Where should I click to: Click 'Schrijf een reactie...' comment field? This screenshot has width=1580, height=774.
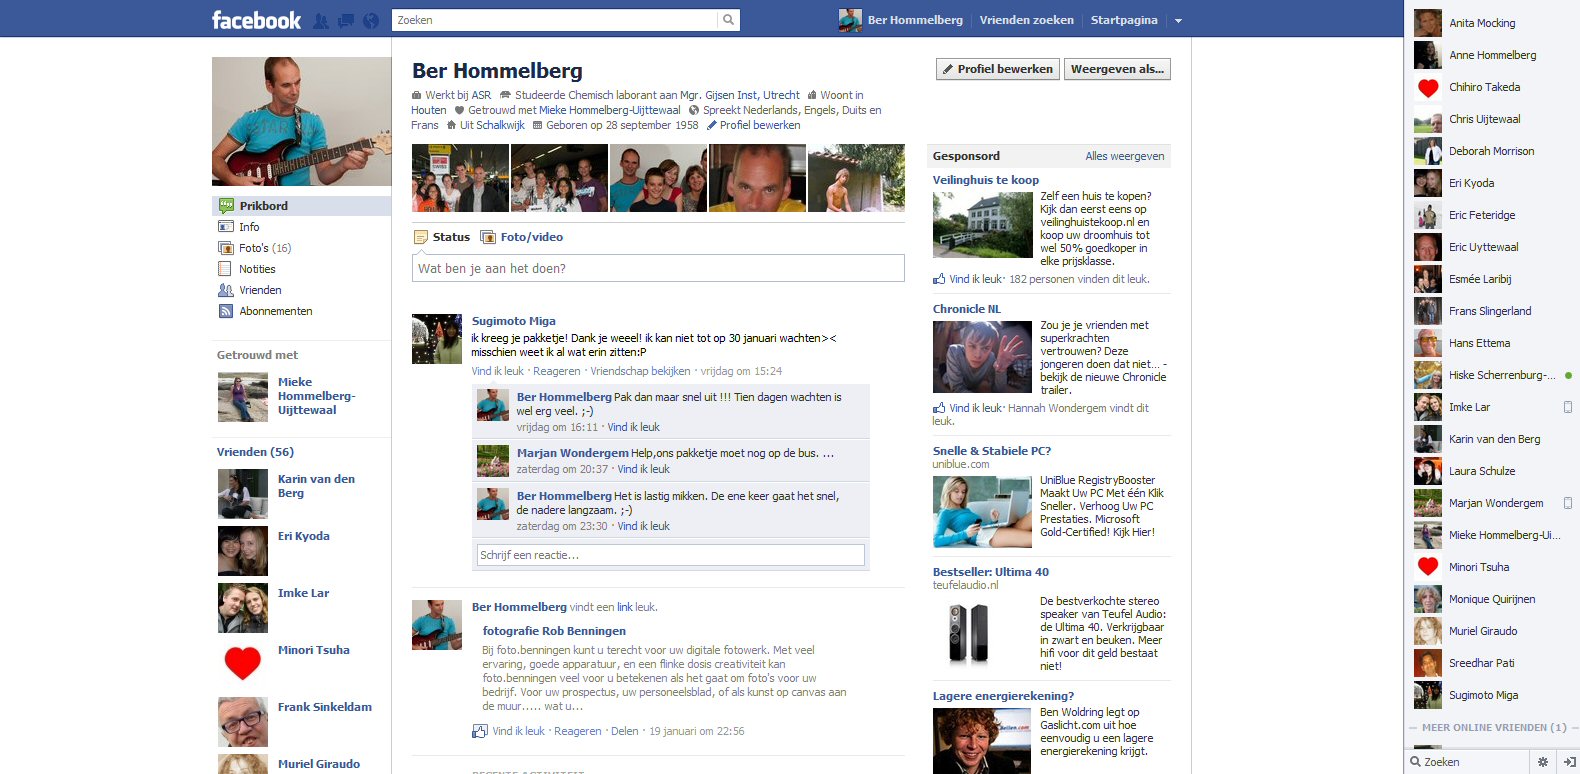(x=671, y=555)
